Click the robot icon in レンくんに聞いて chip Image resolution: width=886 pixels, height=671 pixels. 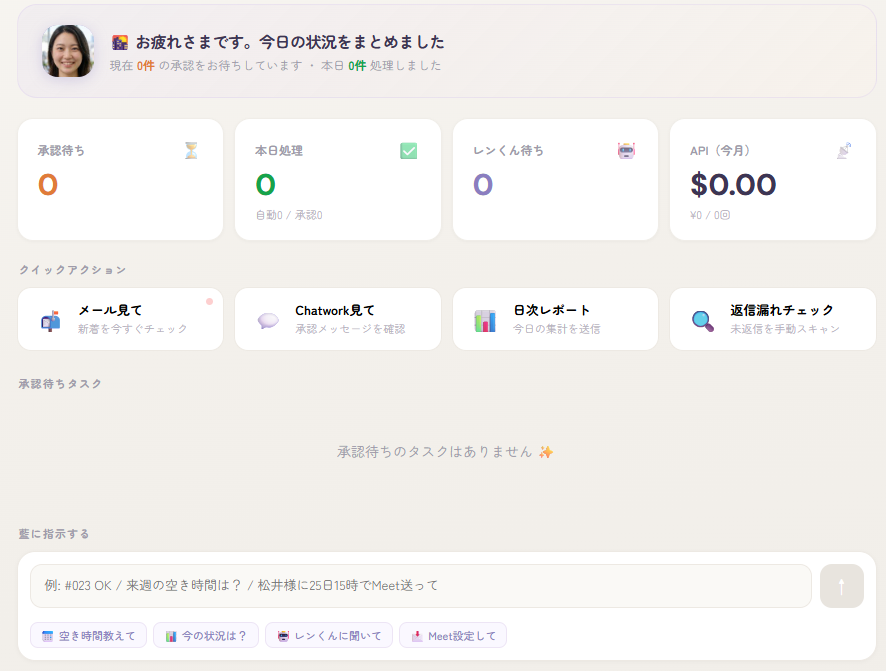283,636
